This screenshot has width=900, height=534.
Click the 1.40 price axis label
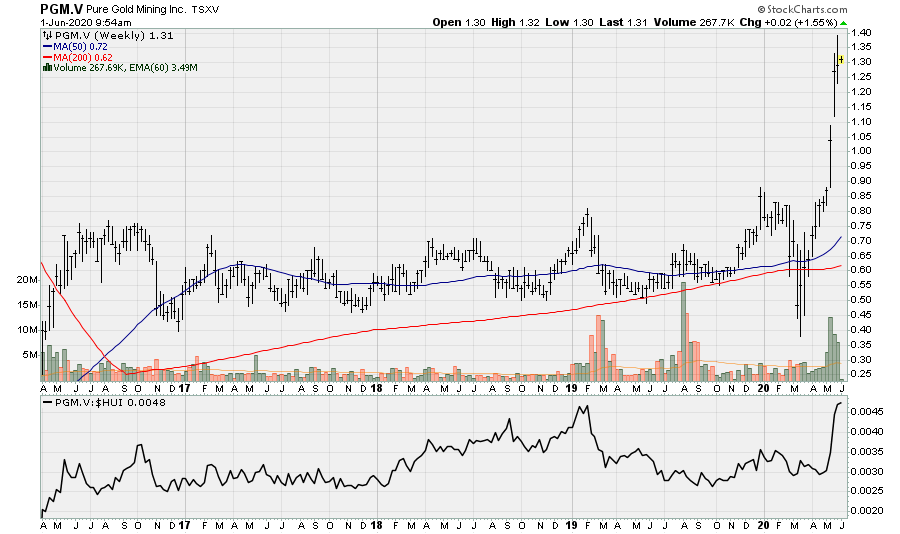(862, 32)
